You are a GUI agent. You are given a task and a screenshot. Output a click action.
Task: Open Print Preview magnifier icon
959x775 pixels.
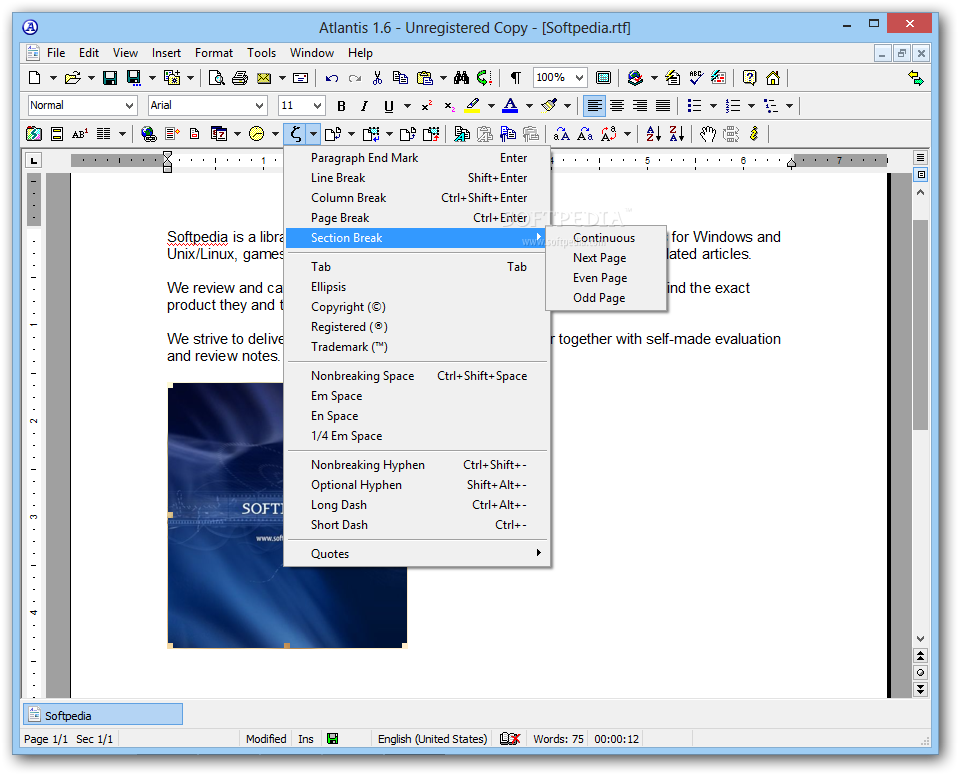tap(217, 78)
